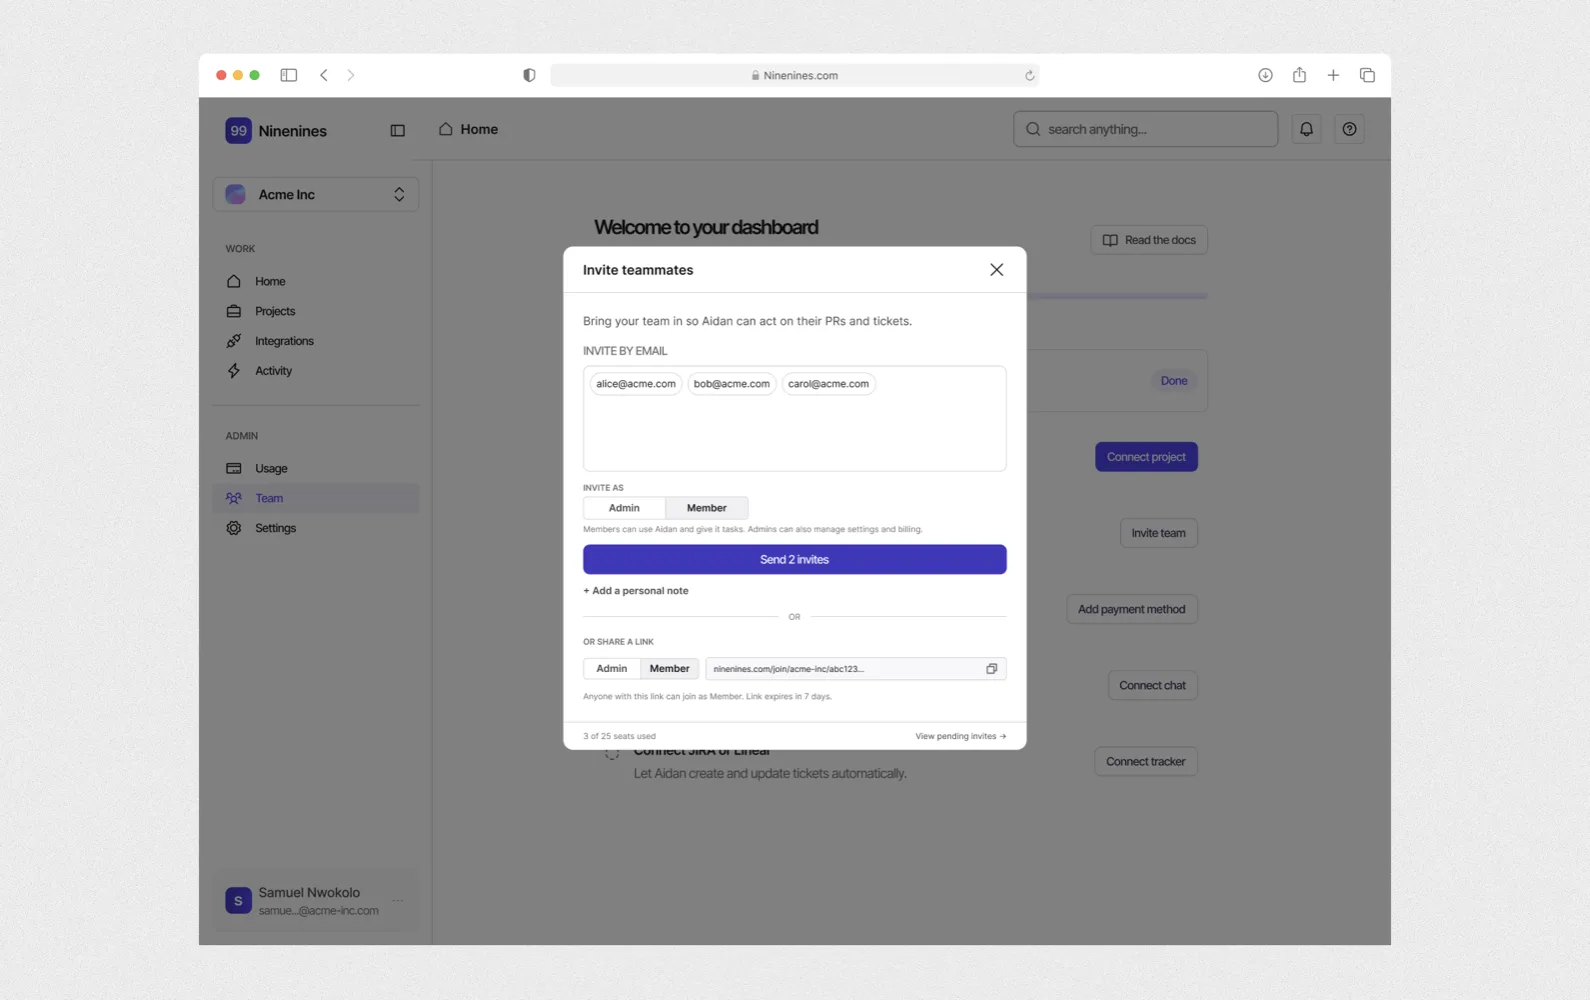This screenshot has width=1590, height=1000.
Task: Open Safari downloads
Action: [x=1265, y=75]
